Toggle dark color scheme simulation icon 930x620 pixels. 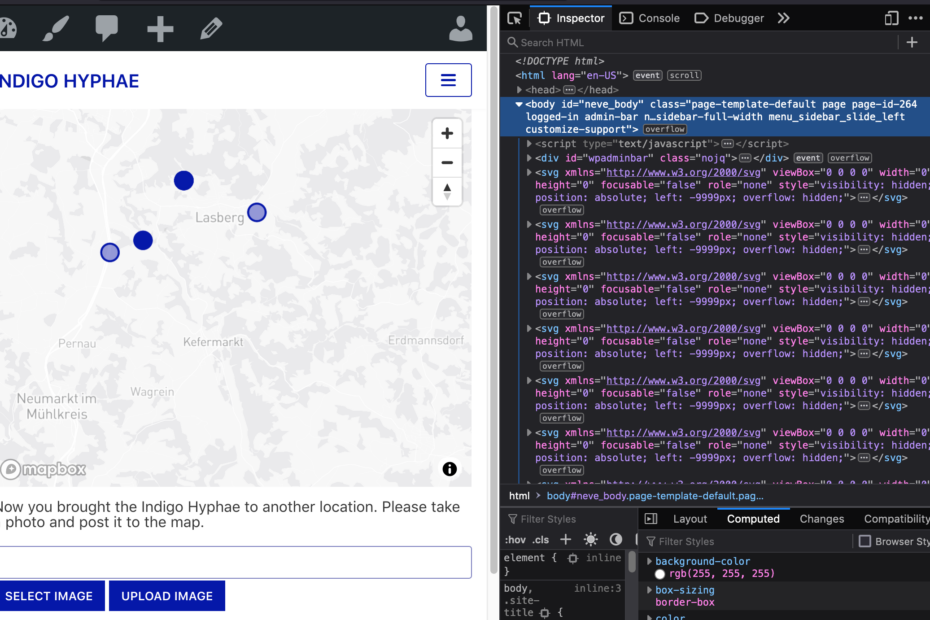616,539
